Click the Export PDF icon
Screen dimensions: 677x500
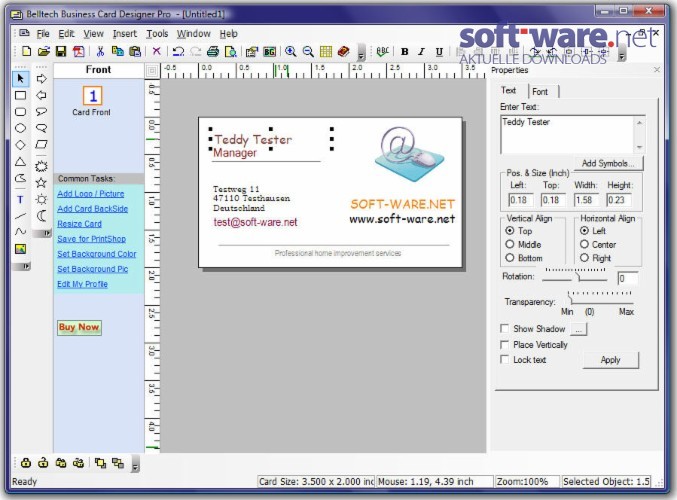79,51
